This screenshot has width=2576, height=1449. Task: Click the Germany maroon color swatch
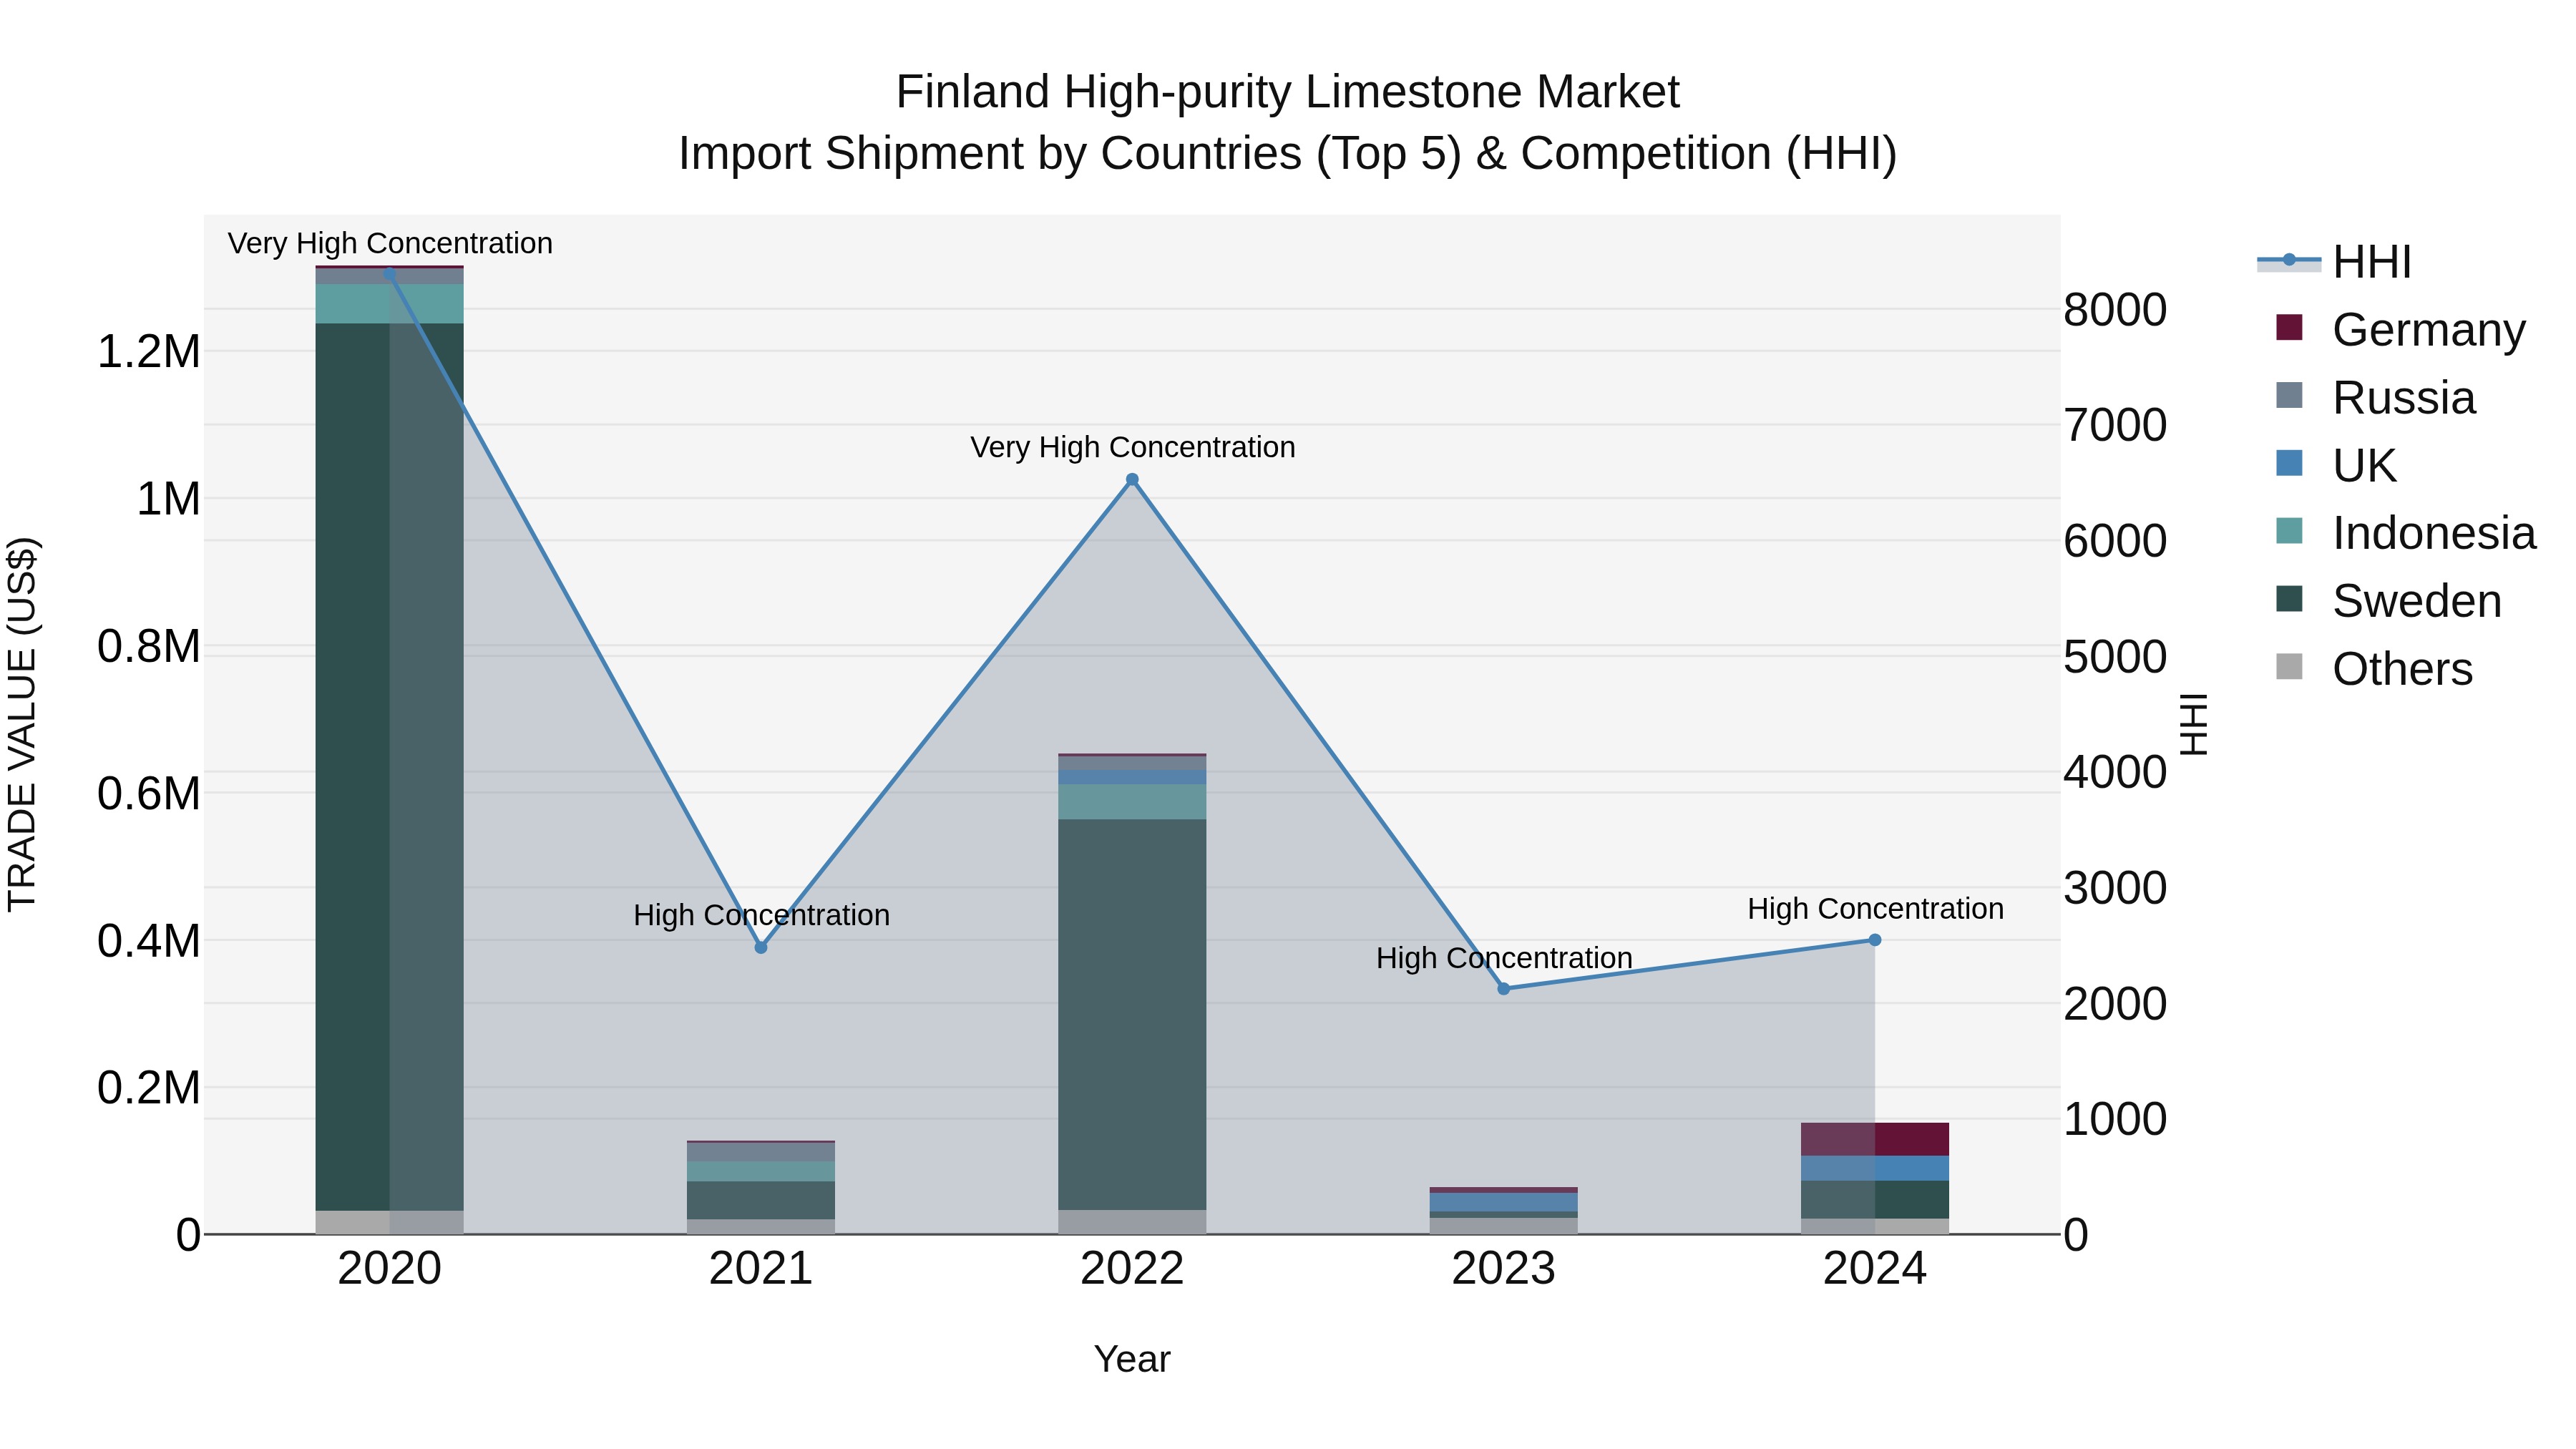point(2289,328)
